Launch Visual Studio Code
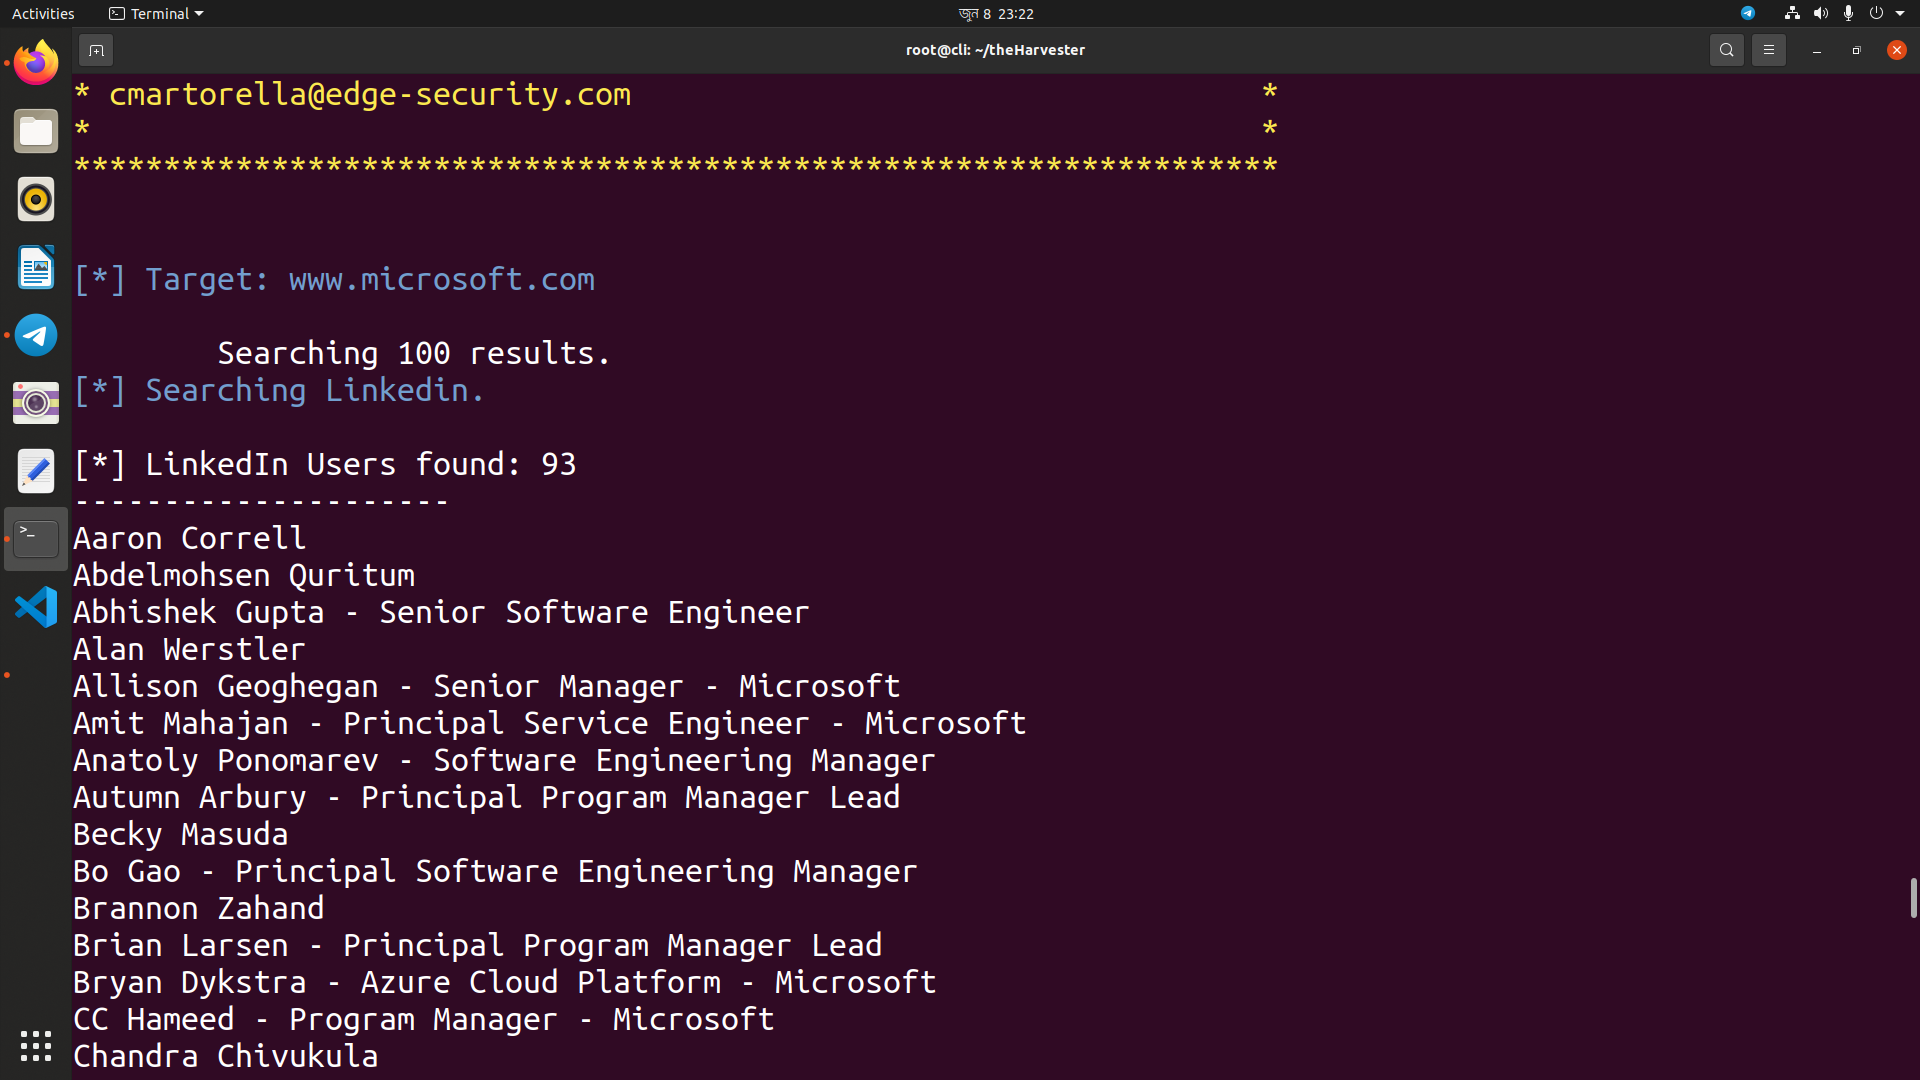This screenshot has width=1920, height=1080. pos(35,606)
